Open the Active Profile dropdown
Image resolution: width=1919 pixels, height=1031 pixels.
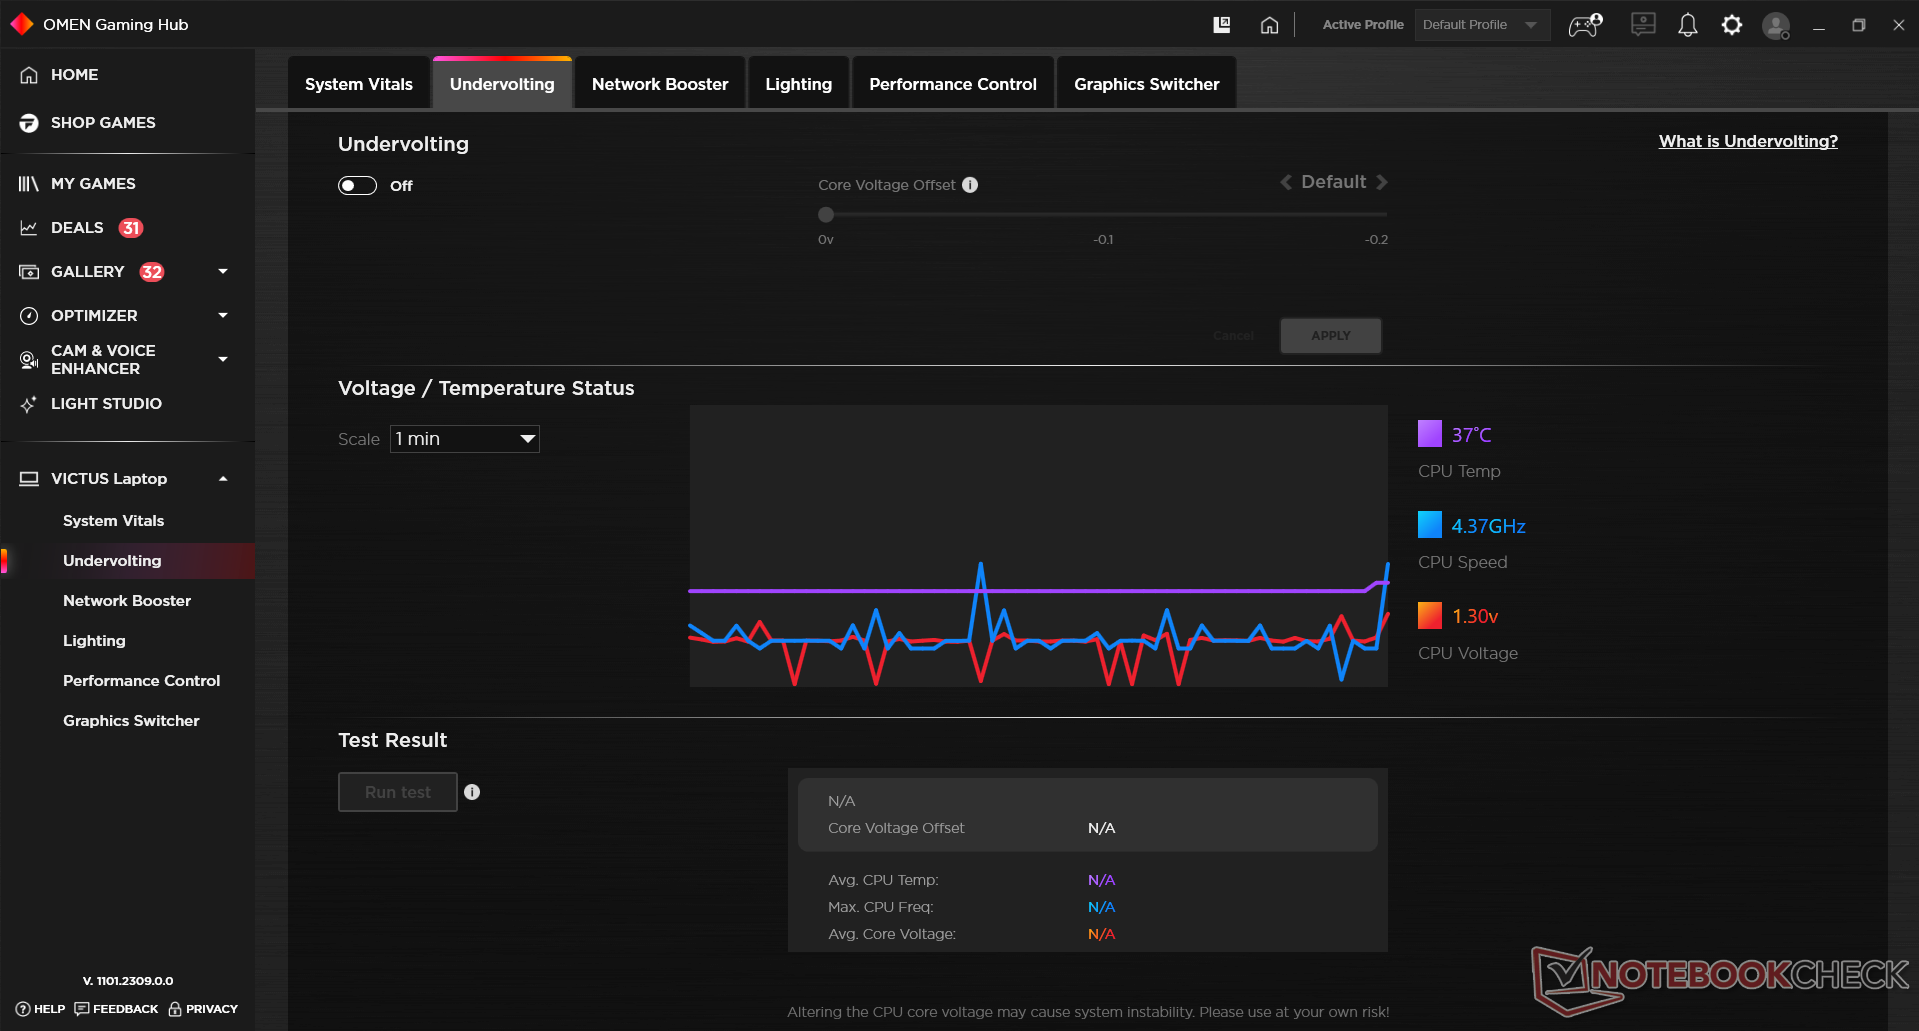click(x=1482, y=25)
